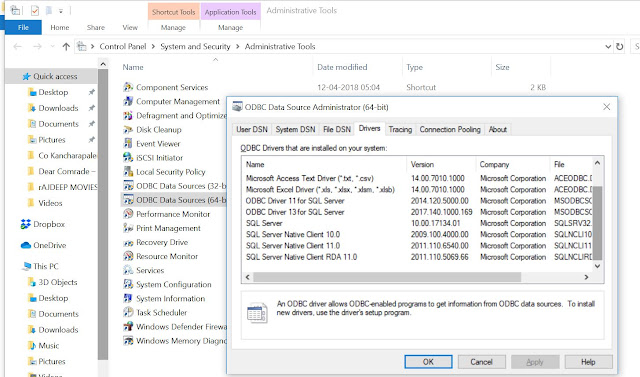Image resolution: width=640 pixels, height=377 pixels.
Task: Select ODBC Data Sources (32-bit) icon
Action: [x=128, y=186]
